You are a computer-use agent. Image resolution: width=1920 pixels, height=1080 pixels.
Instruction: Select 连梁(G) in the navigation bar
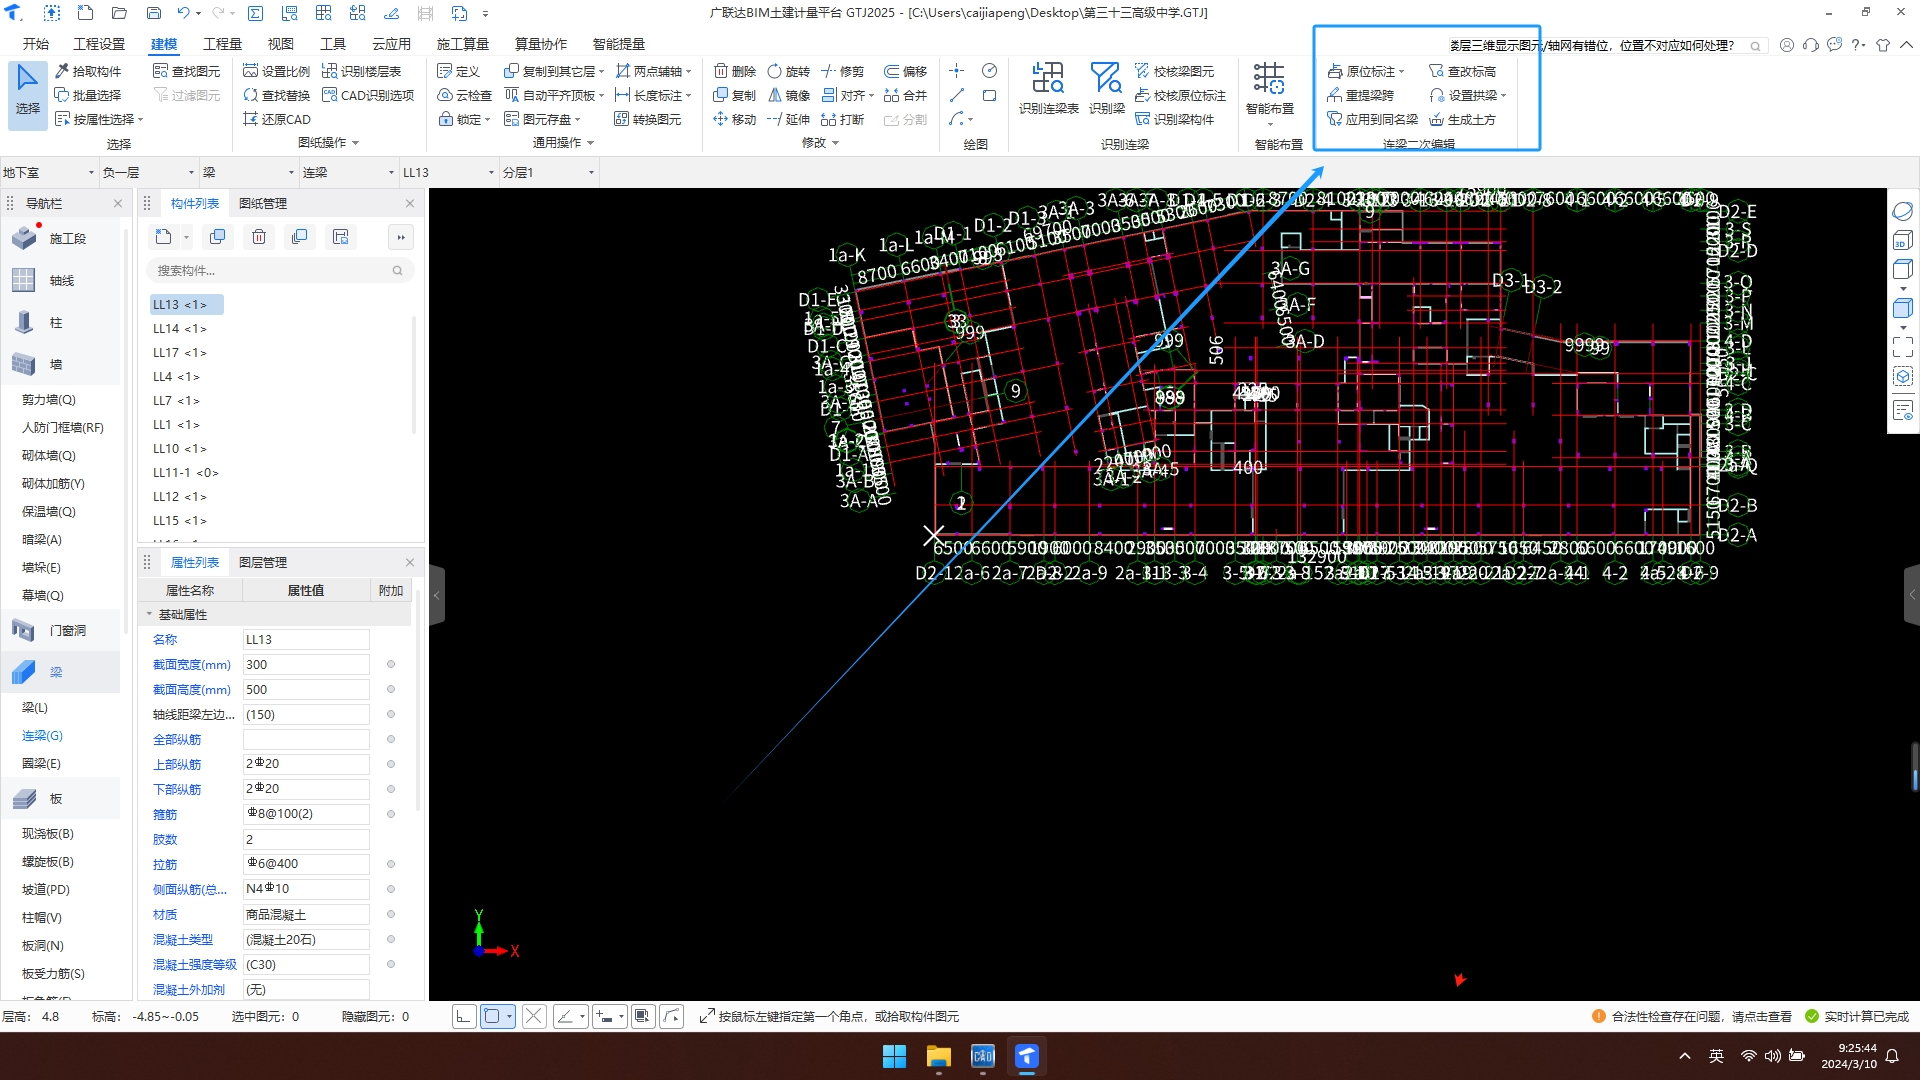[42, 735]
